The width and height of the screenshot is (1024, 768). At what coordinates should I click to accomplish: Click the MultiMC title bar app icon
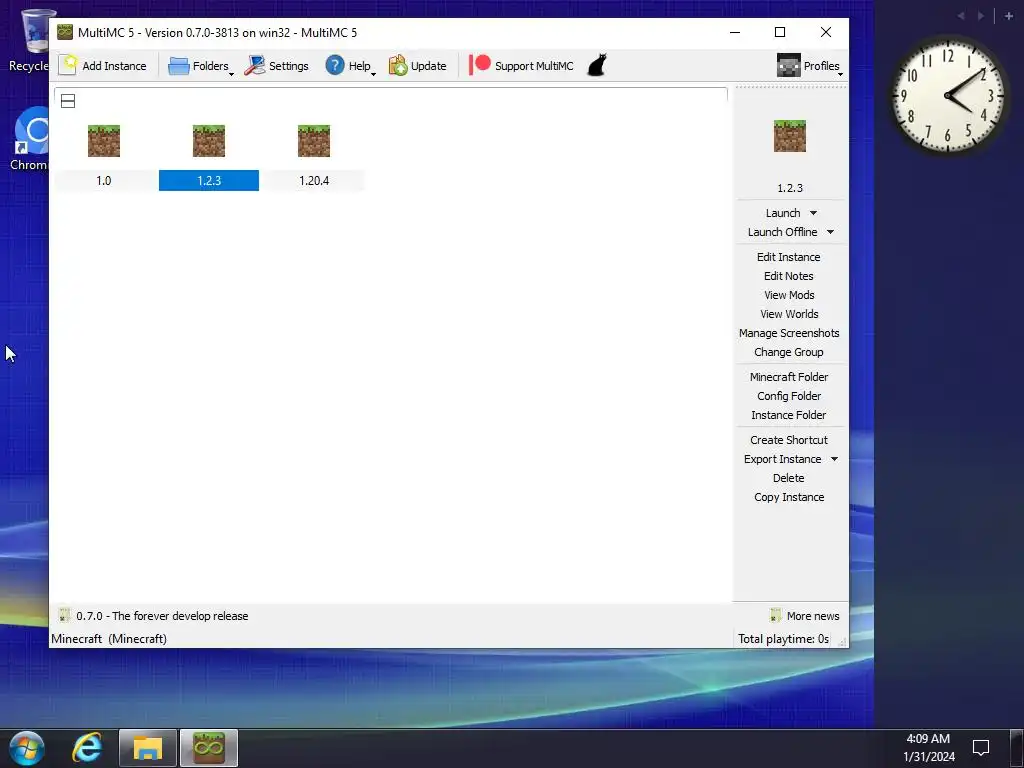tap(65, 32)
